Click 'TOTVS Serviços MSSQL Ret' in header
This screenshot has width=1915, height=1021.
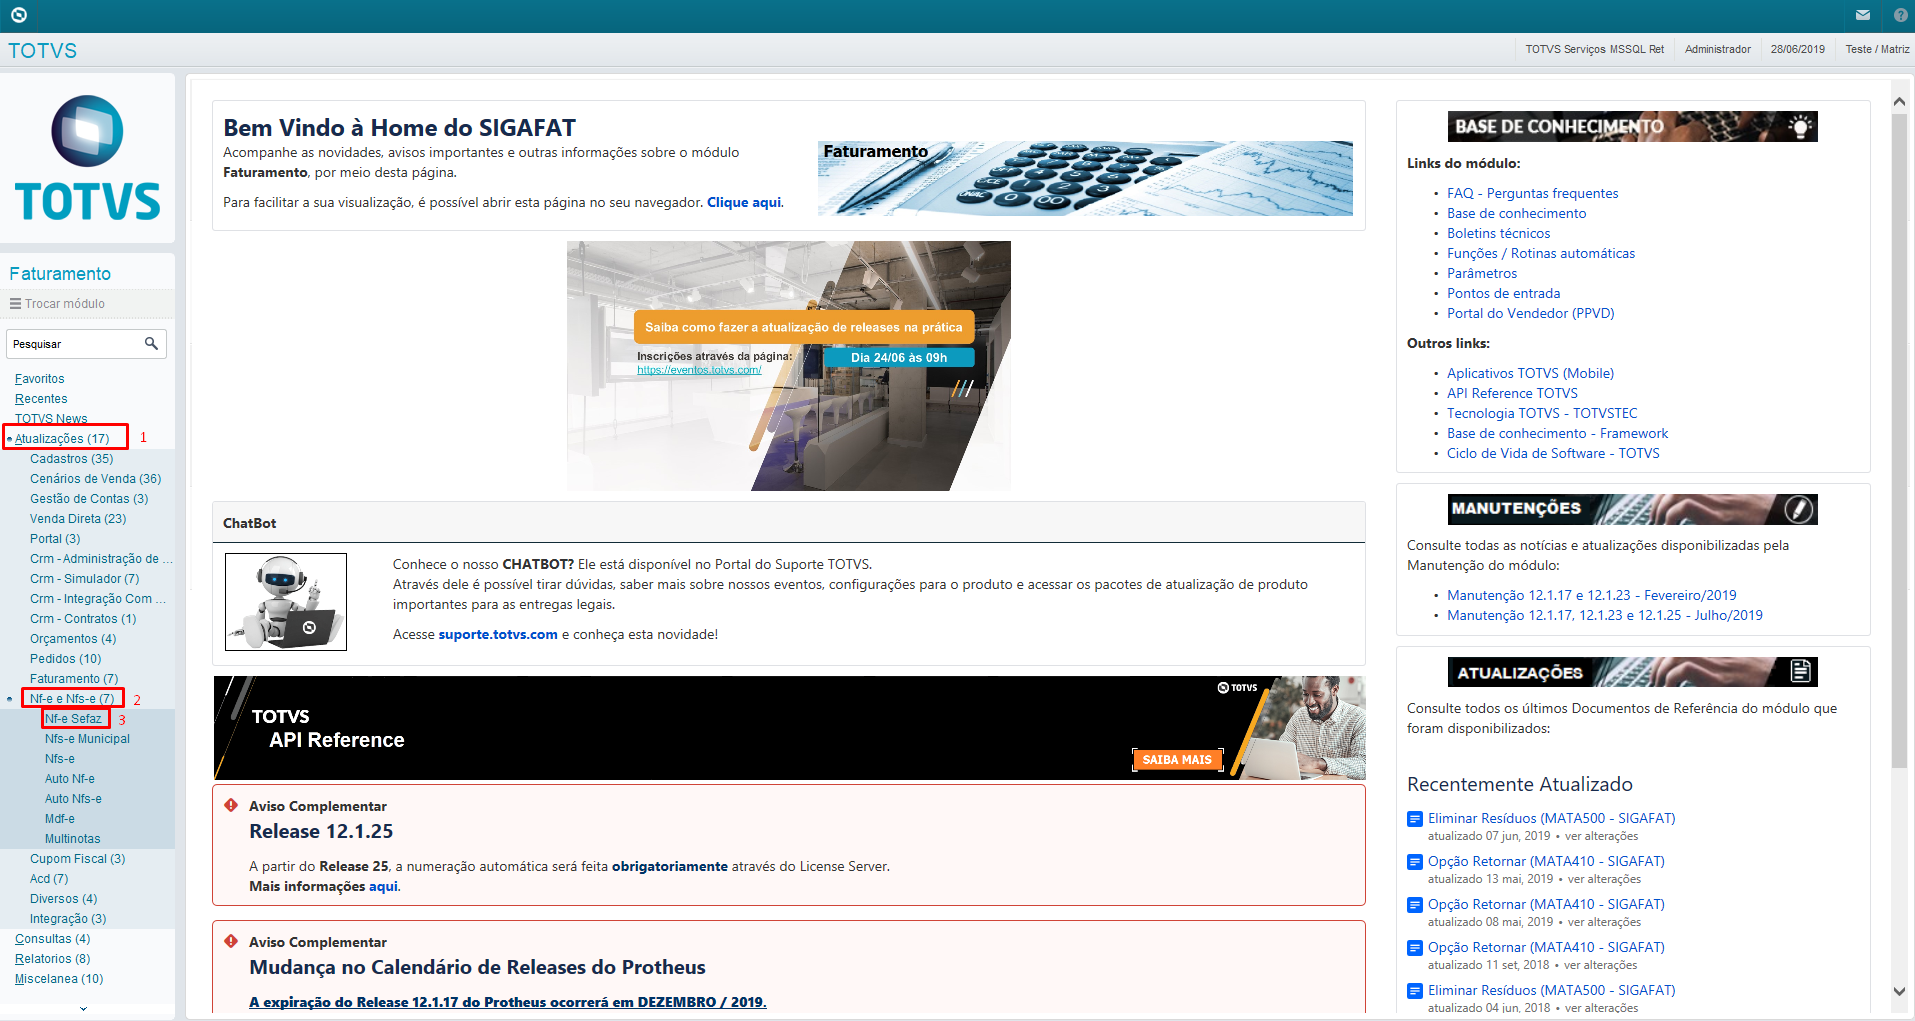[1594, 49]
